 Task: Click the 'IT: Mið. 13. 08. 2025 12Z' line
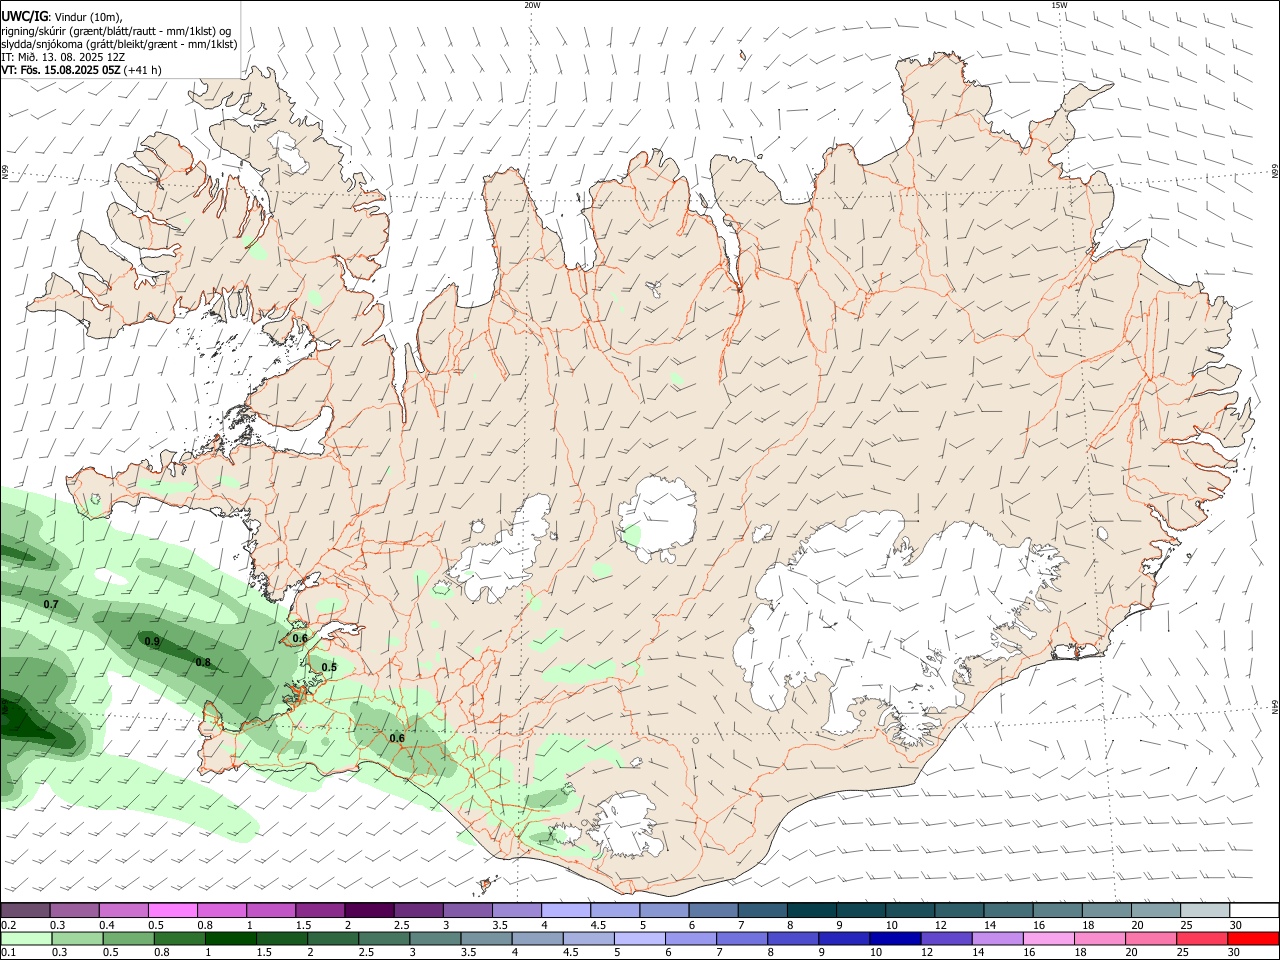62,57
